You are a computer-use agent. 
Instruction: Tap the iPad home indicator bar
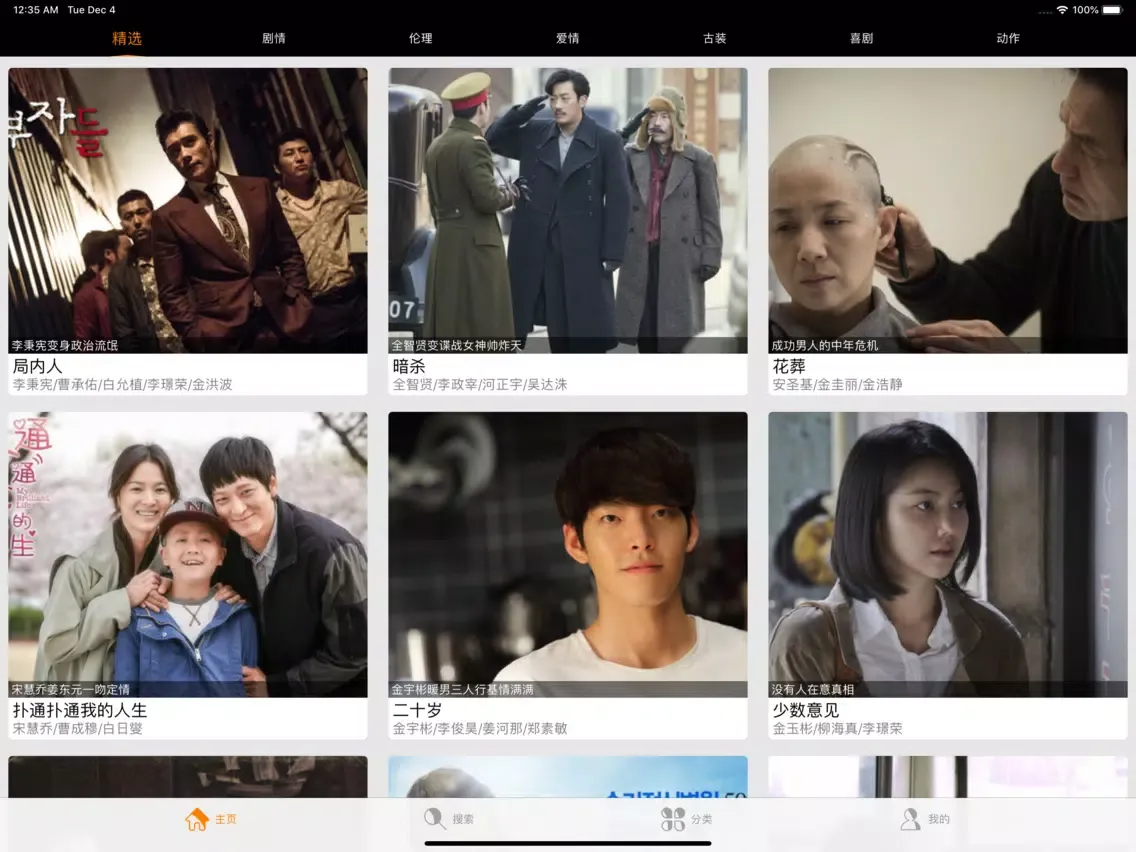568,843
